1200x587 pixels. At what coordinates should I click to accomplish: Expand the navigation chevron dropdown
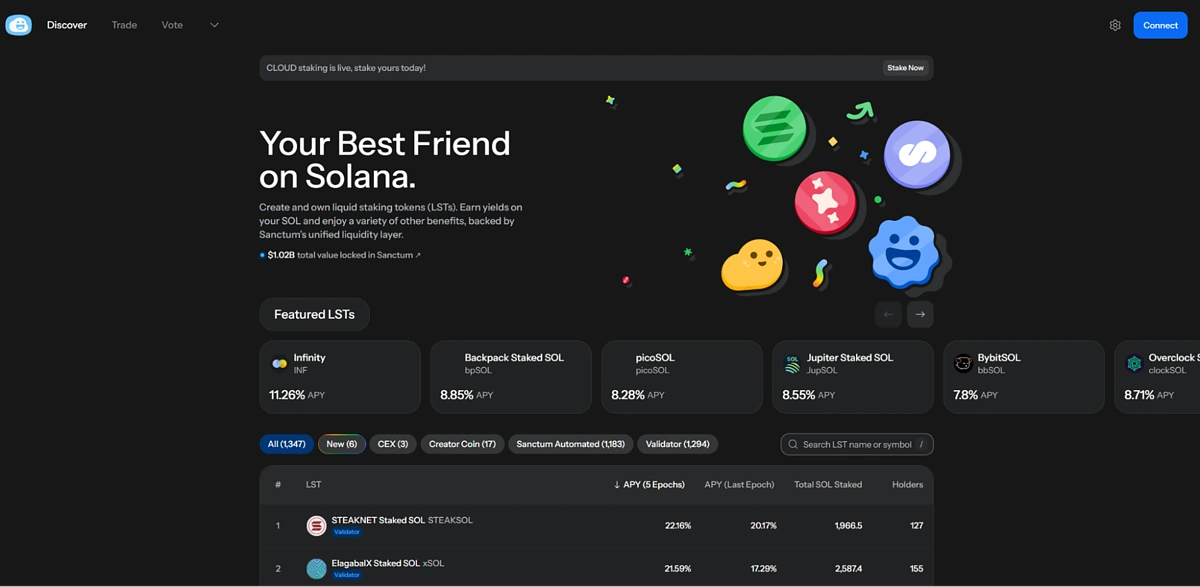click(214, 25)
